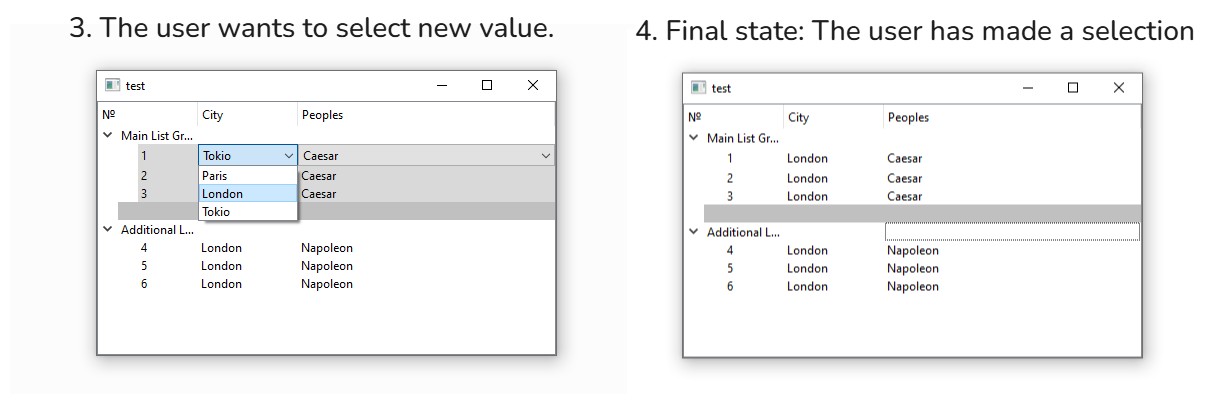
Task: Maximize the left test window
Action: point(487,86)
